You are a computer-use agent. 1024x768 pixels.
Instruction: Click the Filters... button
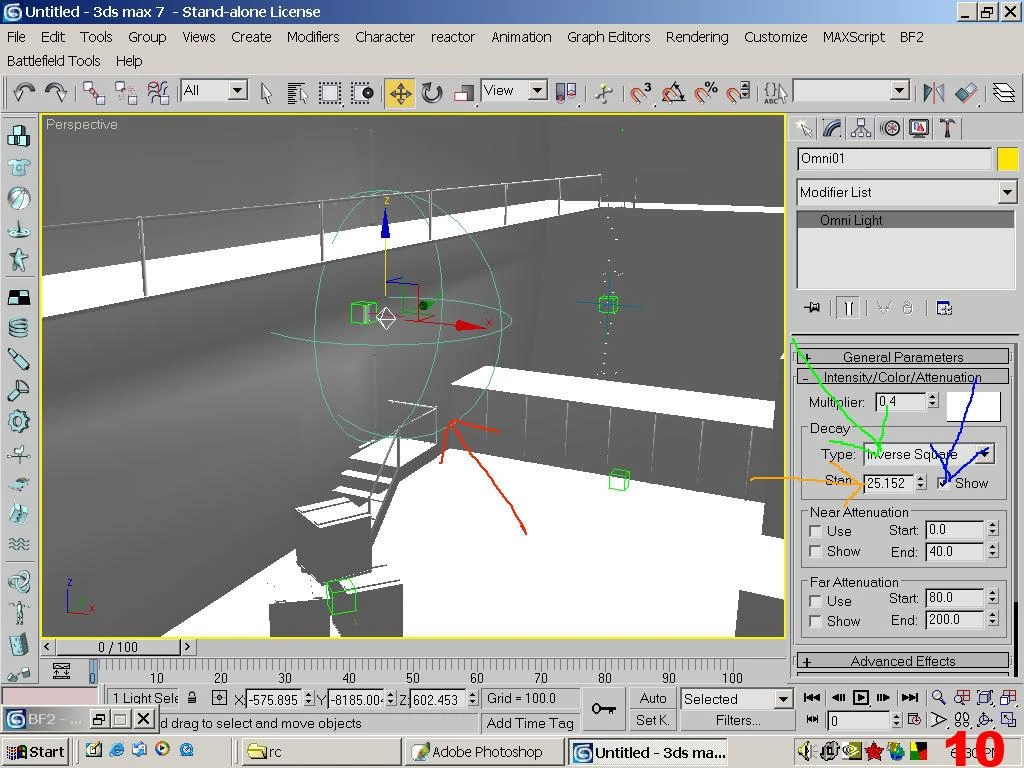click(x=738, y=720)
